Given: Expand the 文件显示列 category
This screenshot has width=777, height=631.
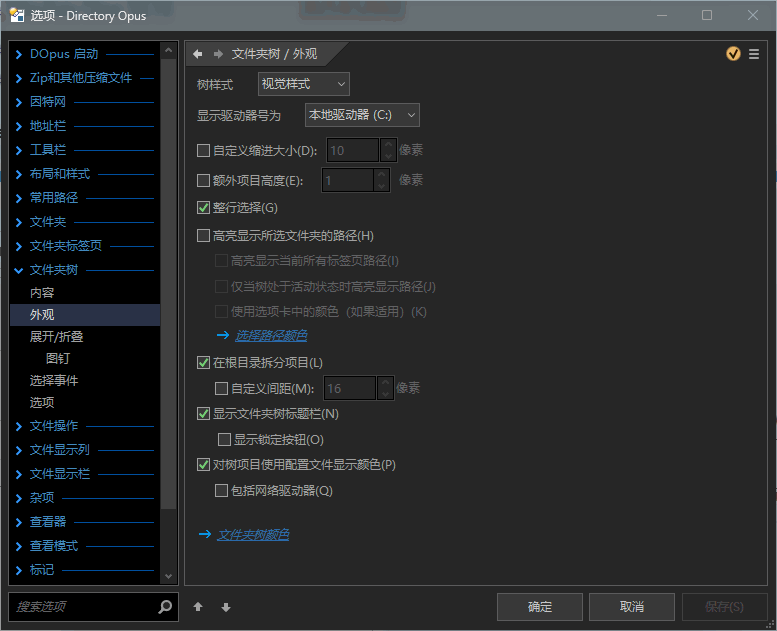Looking at the screenshot, I should coord(19,450).
